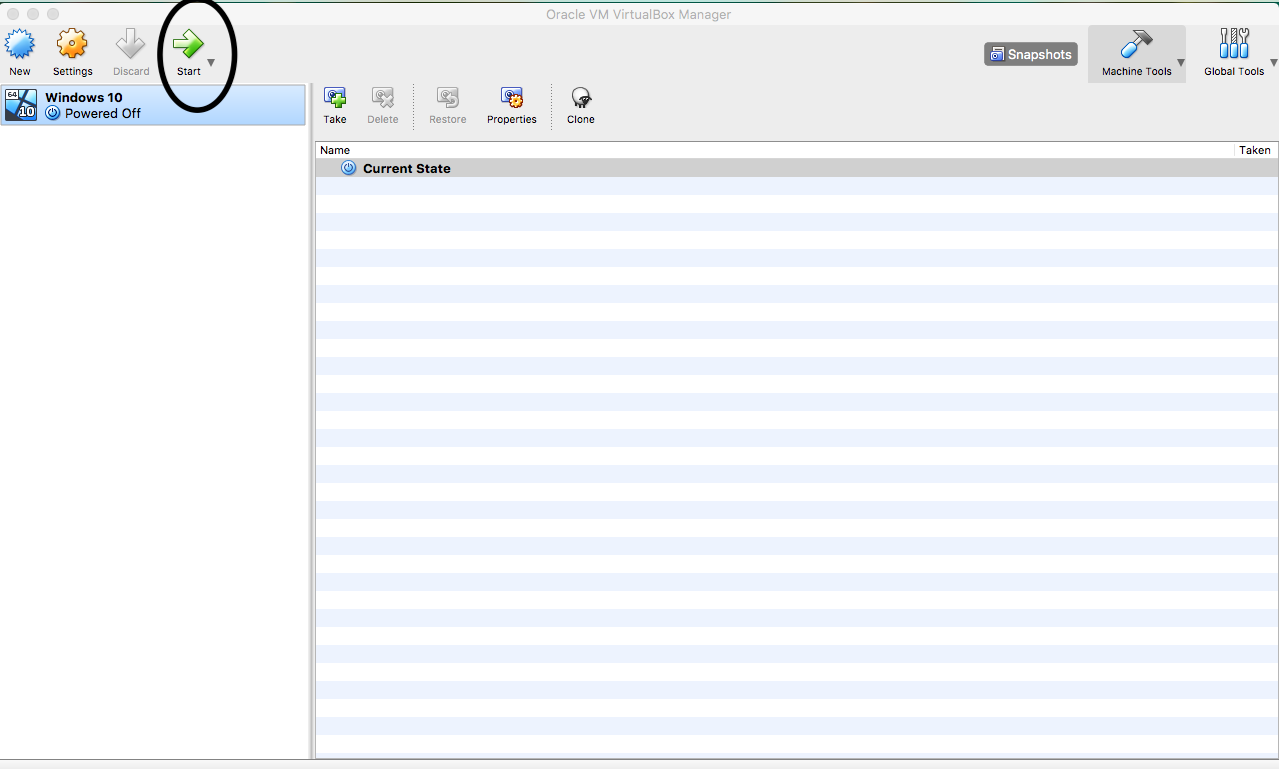Image resolution: width=1279 pixels, height=769 pixels.
Task: Open Settings for the Windows 10 VM
Action: click(71, 45)
